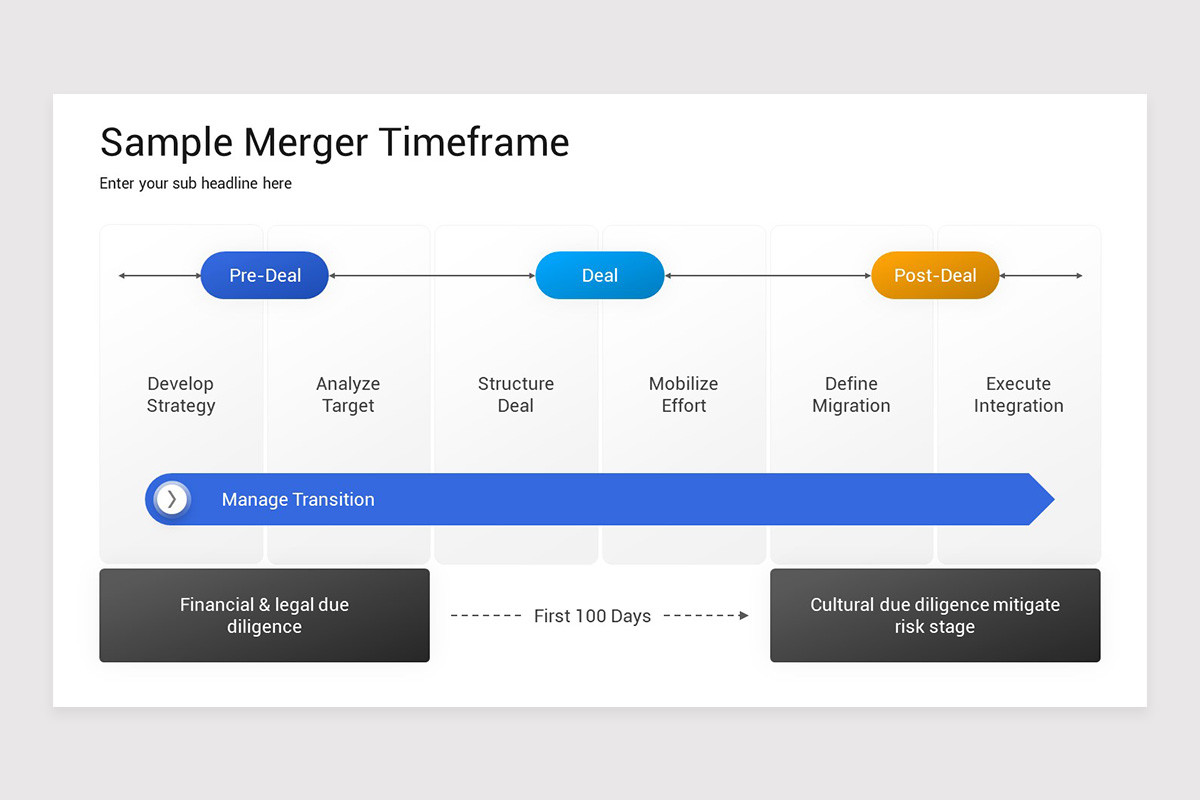1200x800 pixels.
Task: Switch to the Define Migration stage
Action: pyautogui.click(x=851, y=394)
